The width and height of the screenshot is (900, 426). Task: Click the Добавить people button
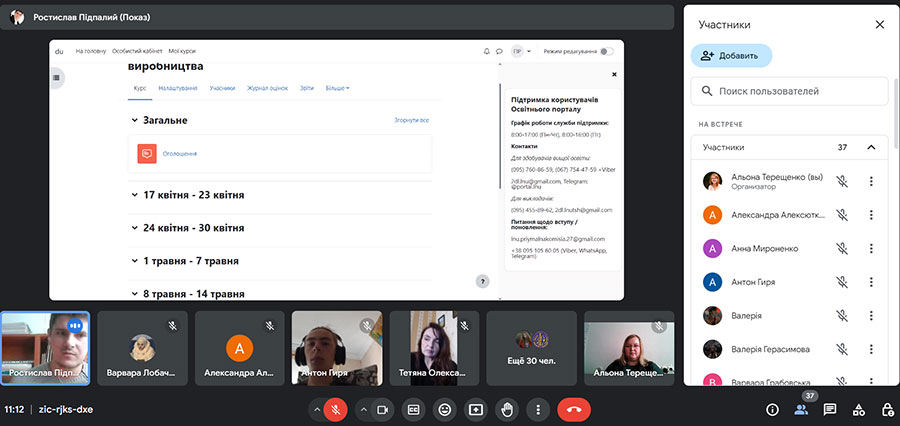(x=731, y=56)
